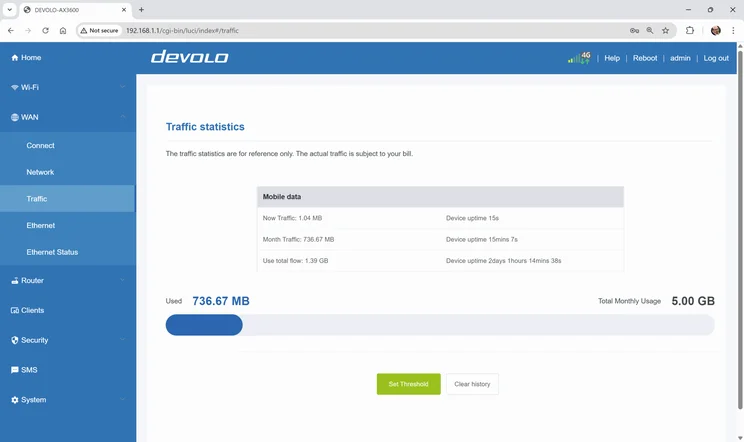
Task: Click the Reboot link in header
Action: pyautogui.click(x=645, y=58)
